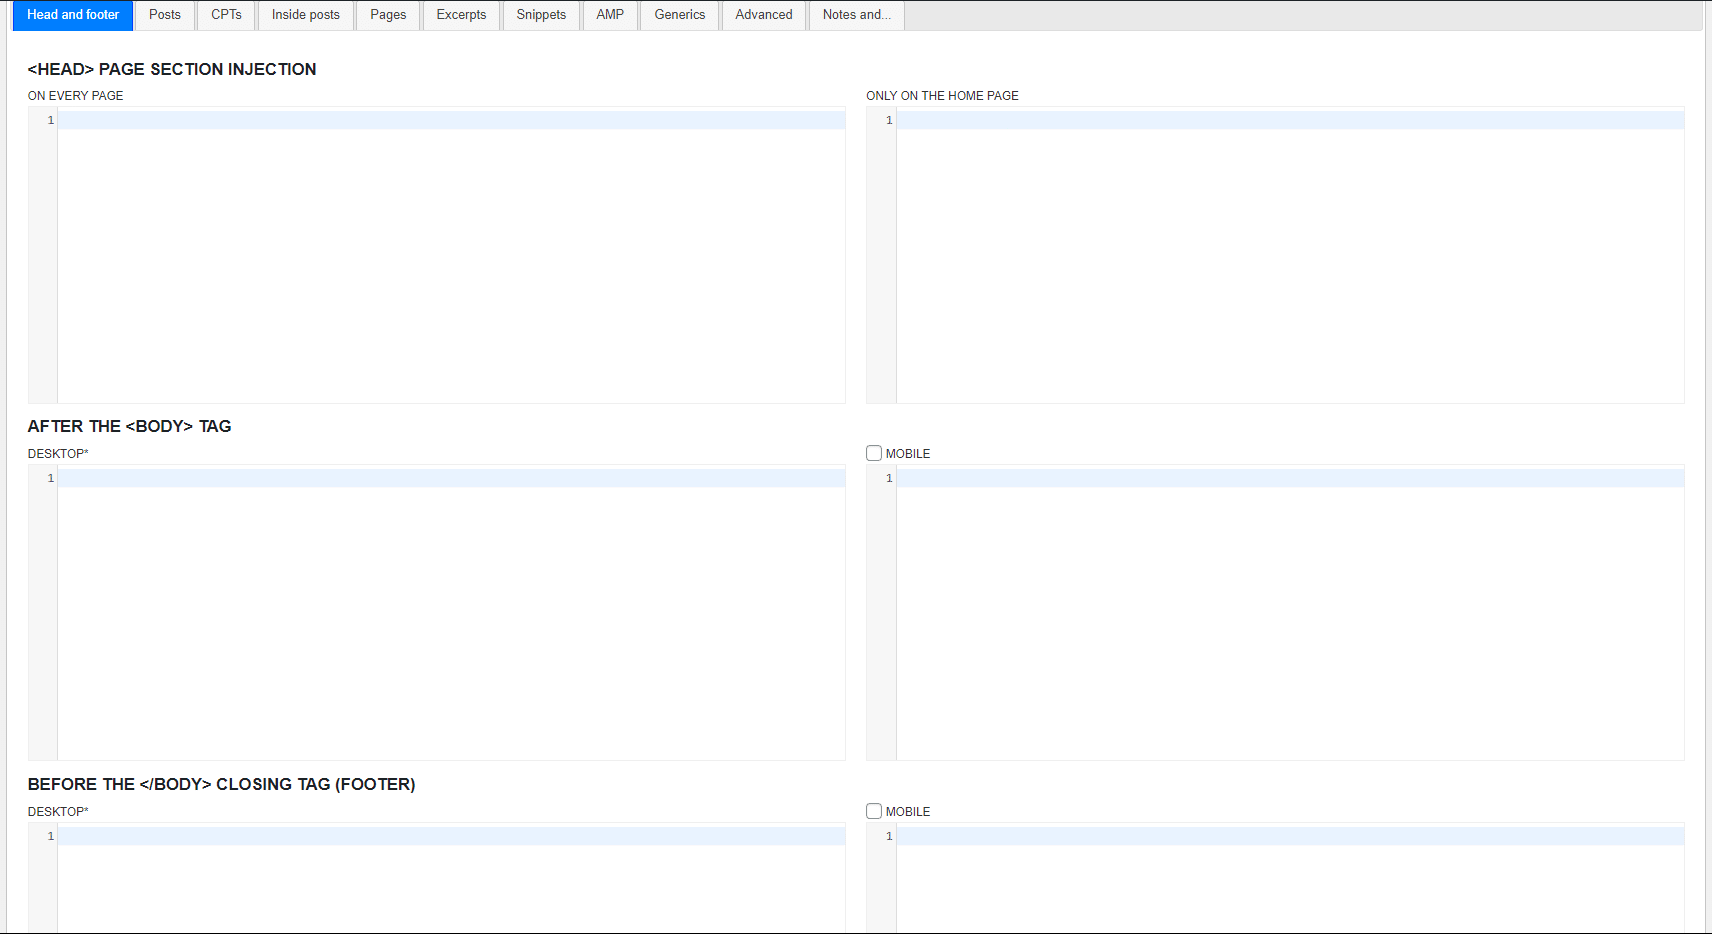Viewport: 1712px width, 934px height.
Task: Open the Excerpts tab
Action: point(461,15)
